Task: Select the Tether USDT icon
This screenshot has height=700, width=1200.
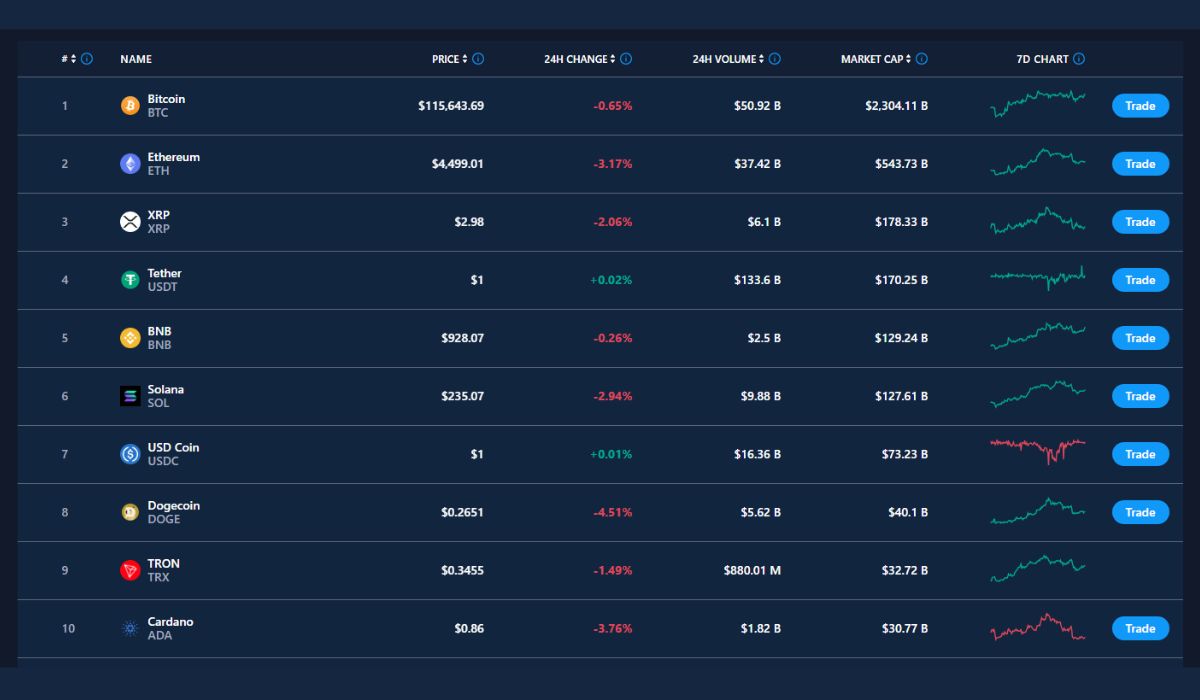Action: pos(129,279)
